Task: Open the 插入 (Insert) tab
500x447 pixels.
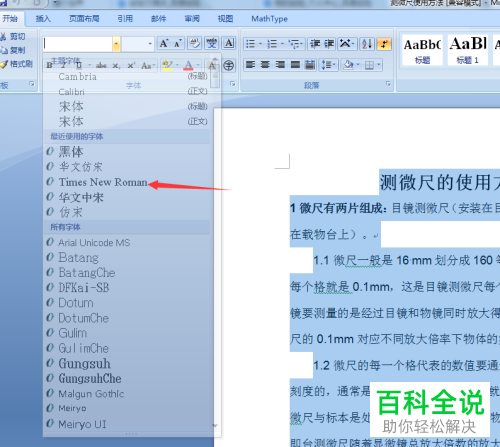Action: click(x=43, y=19)
